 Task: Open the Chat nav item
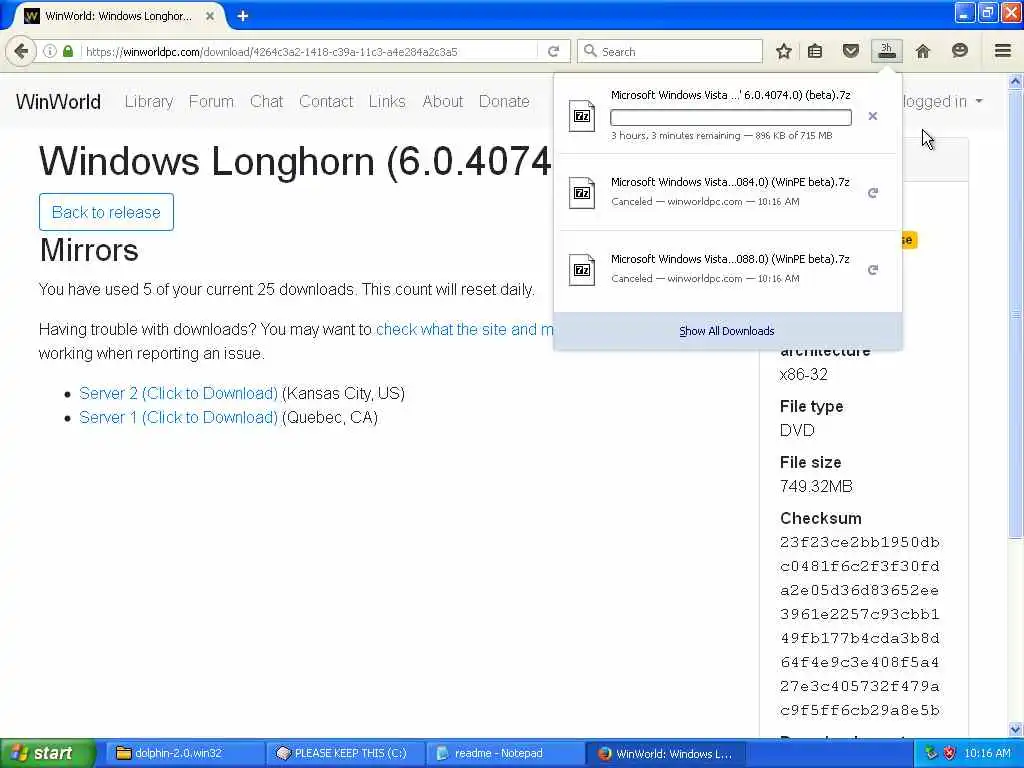[266, 101]
